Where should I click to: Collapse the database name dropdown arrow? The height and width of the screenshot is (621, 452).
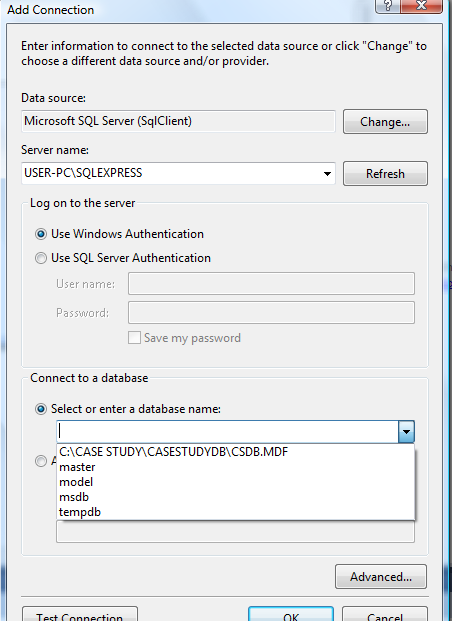click(406, 432)
